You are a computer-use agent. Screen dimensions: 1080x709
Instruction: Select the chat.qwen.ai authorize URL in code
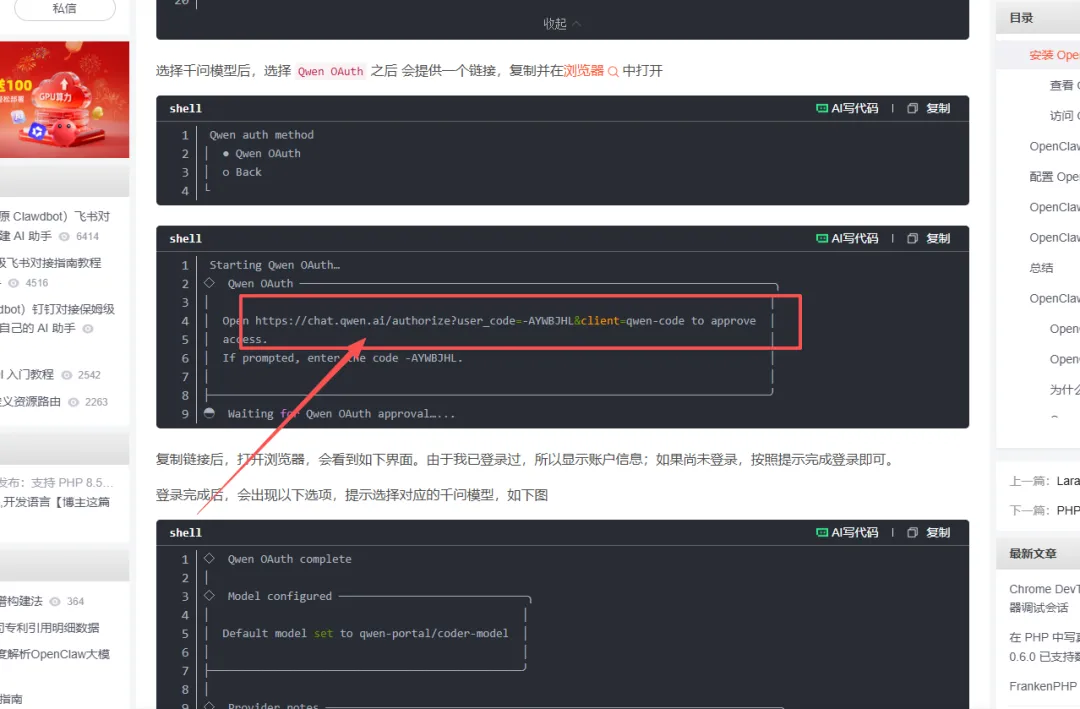470,321
